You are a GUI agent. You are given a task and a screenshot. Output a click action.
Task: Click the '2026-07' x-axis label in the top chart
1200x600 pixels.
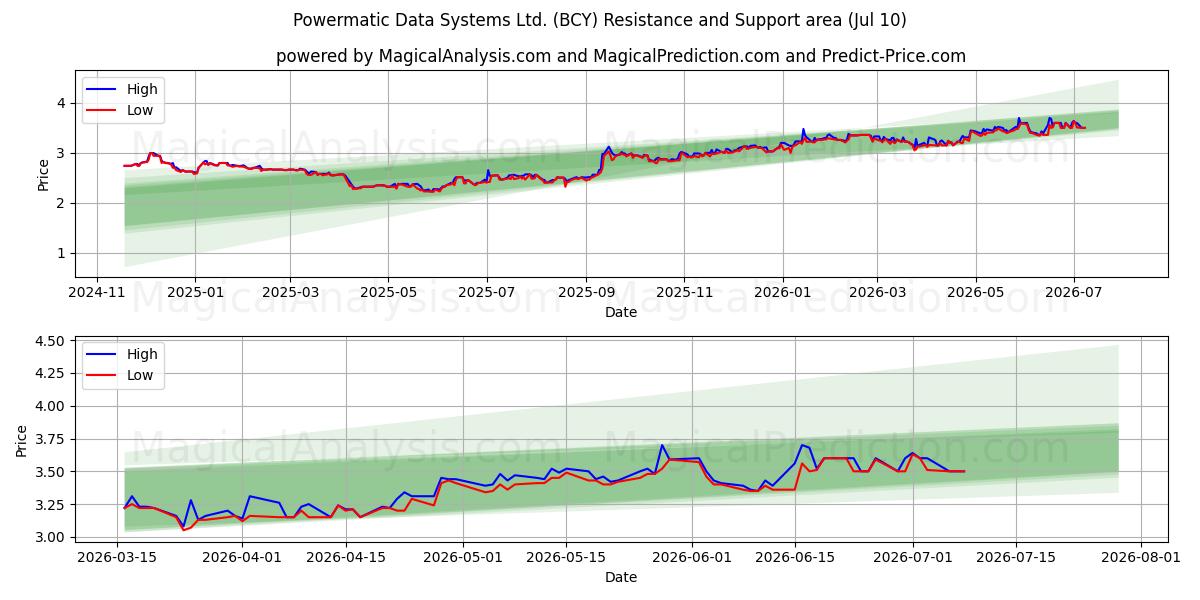click(x=1074, y=293)
